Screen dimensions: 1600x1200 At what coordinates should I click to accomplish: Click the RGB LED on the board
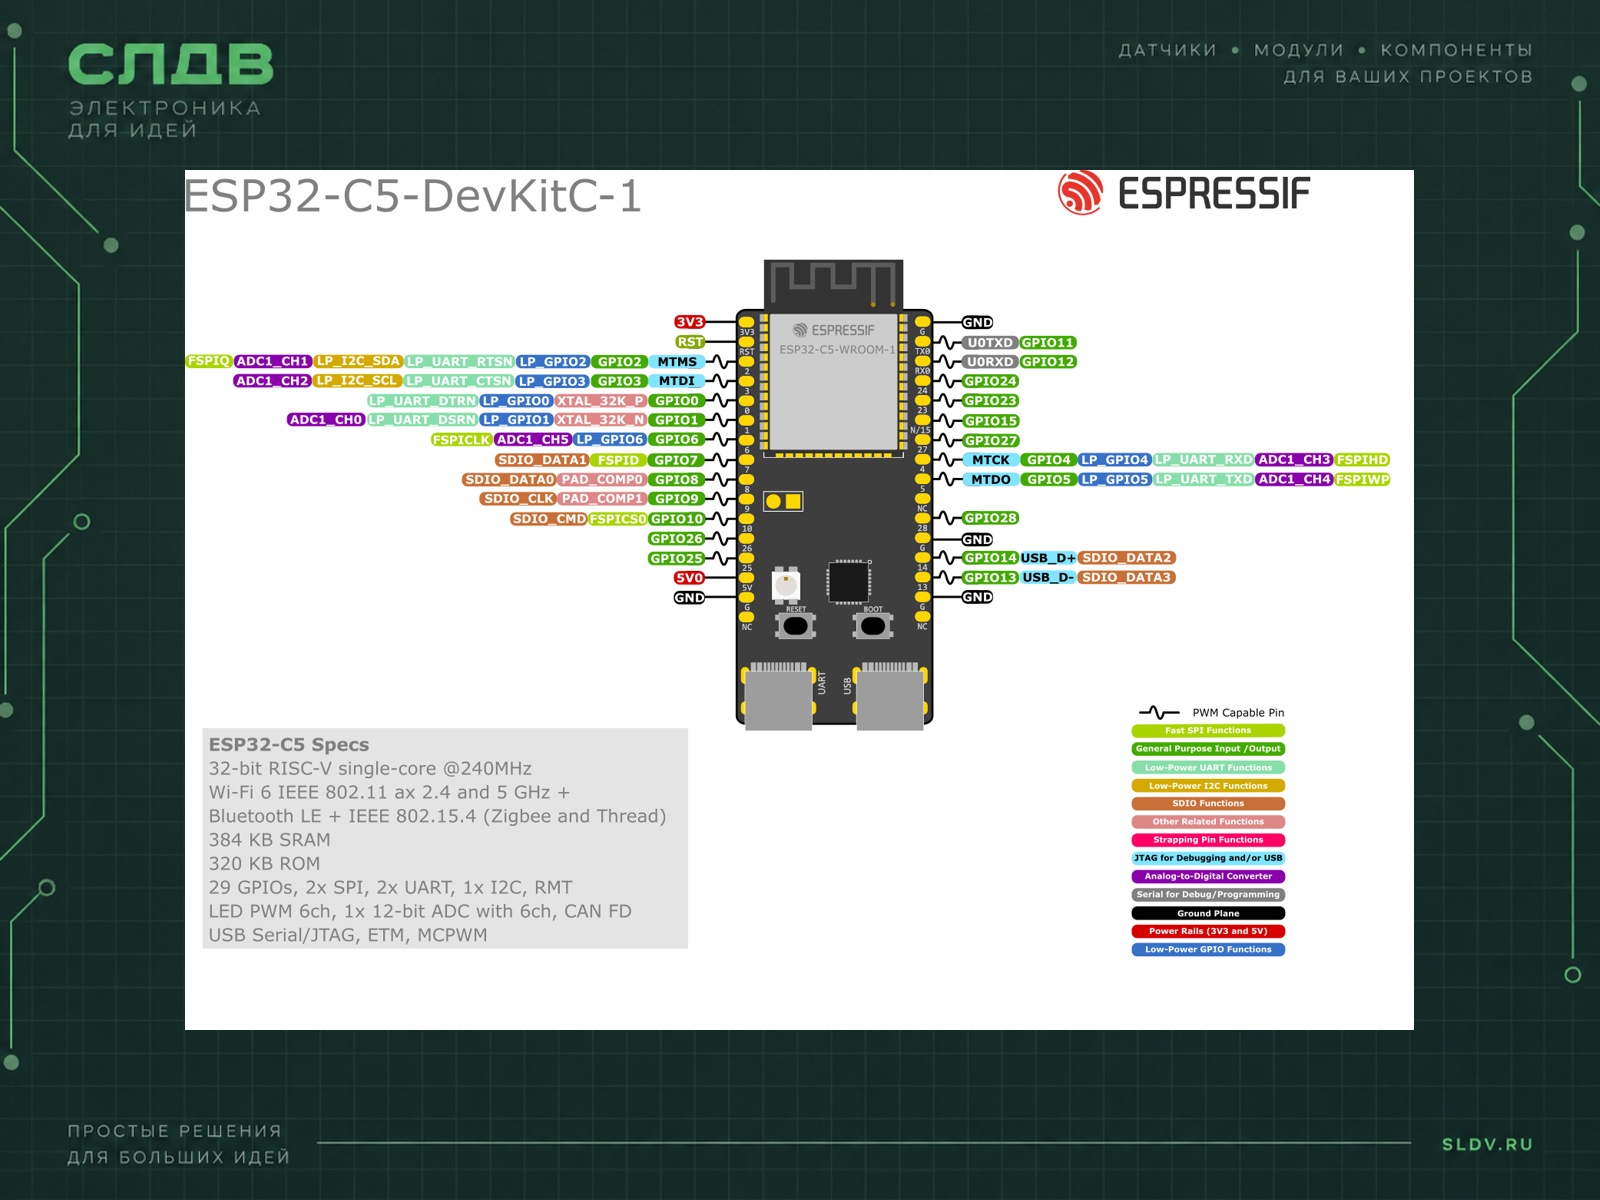787,583
